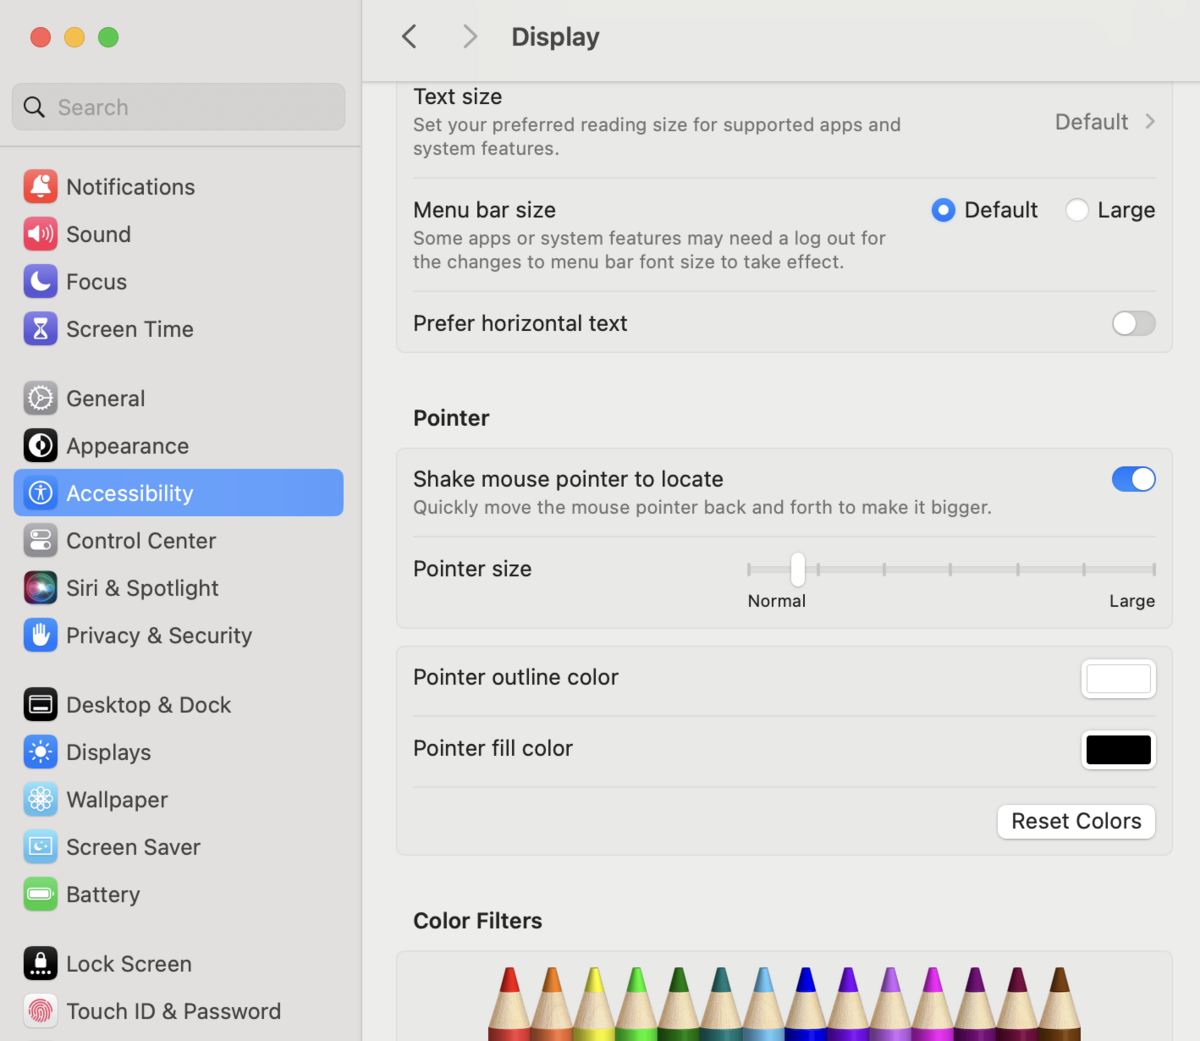
Task: Open Desktop & Dock settings label
Action: [x=149, y=705]
